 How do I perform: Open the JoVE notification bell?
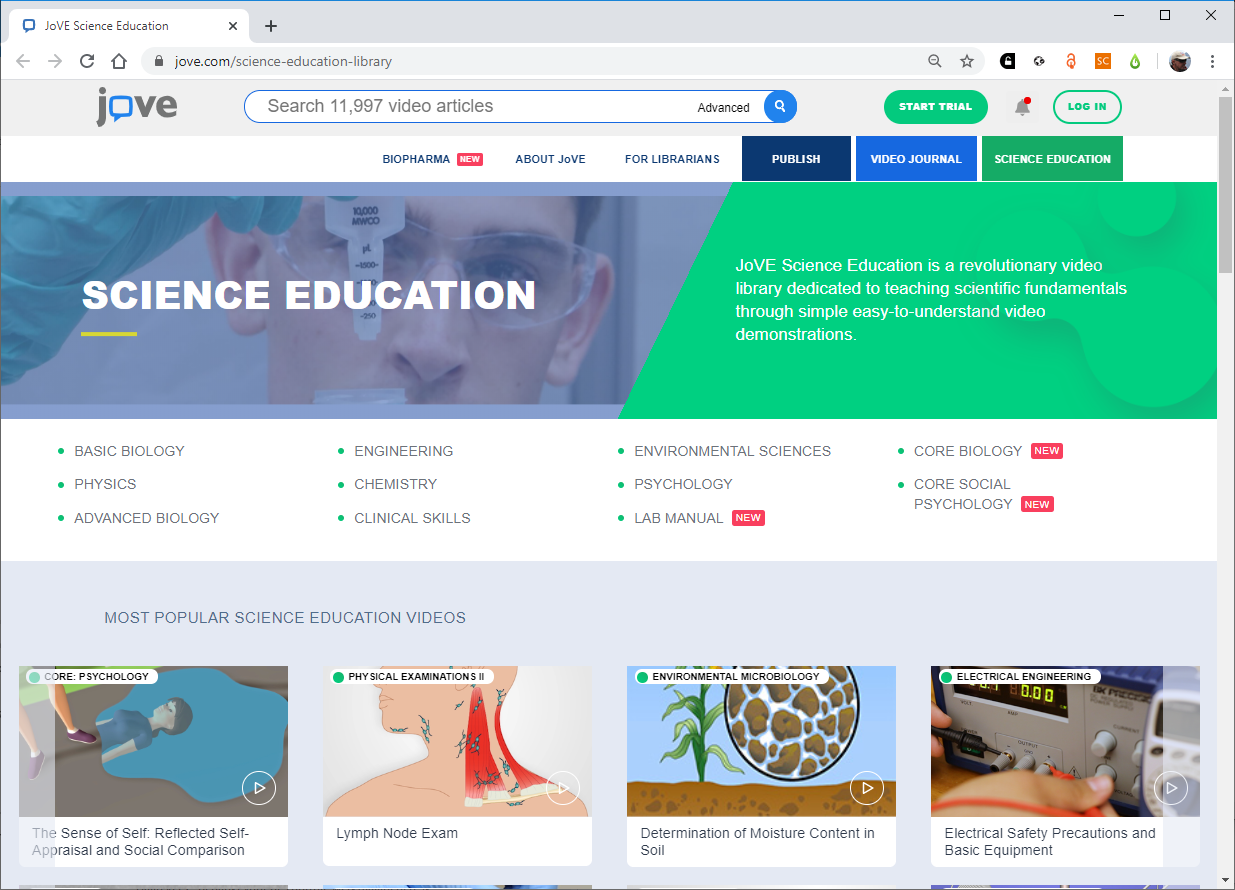[x=1021, y=107]
